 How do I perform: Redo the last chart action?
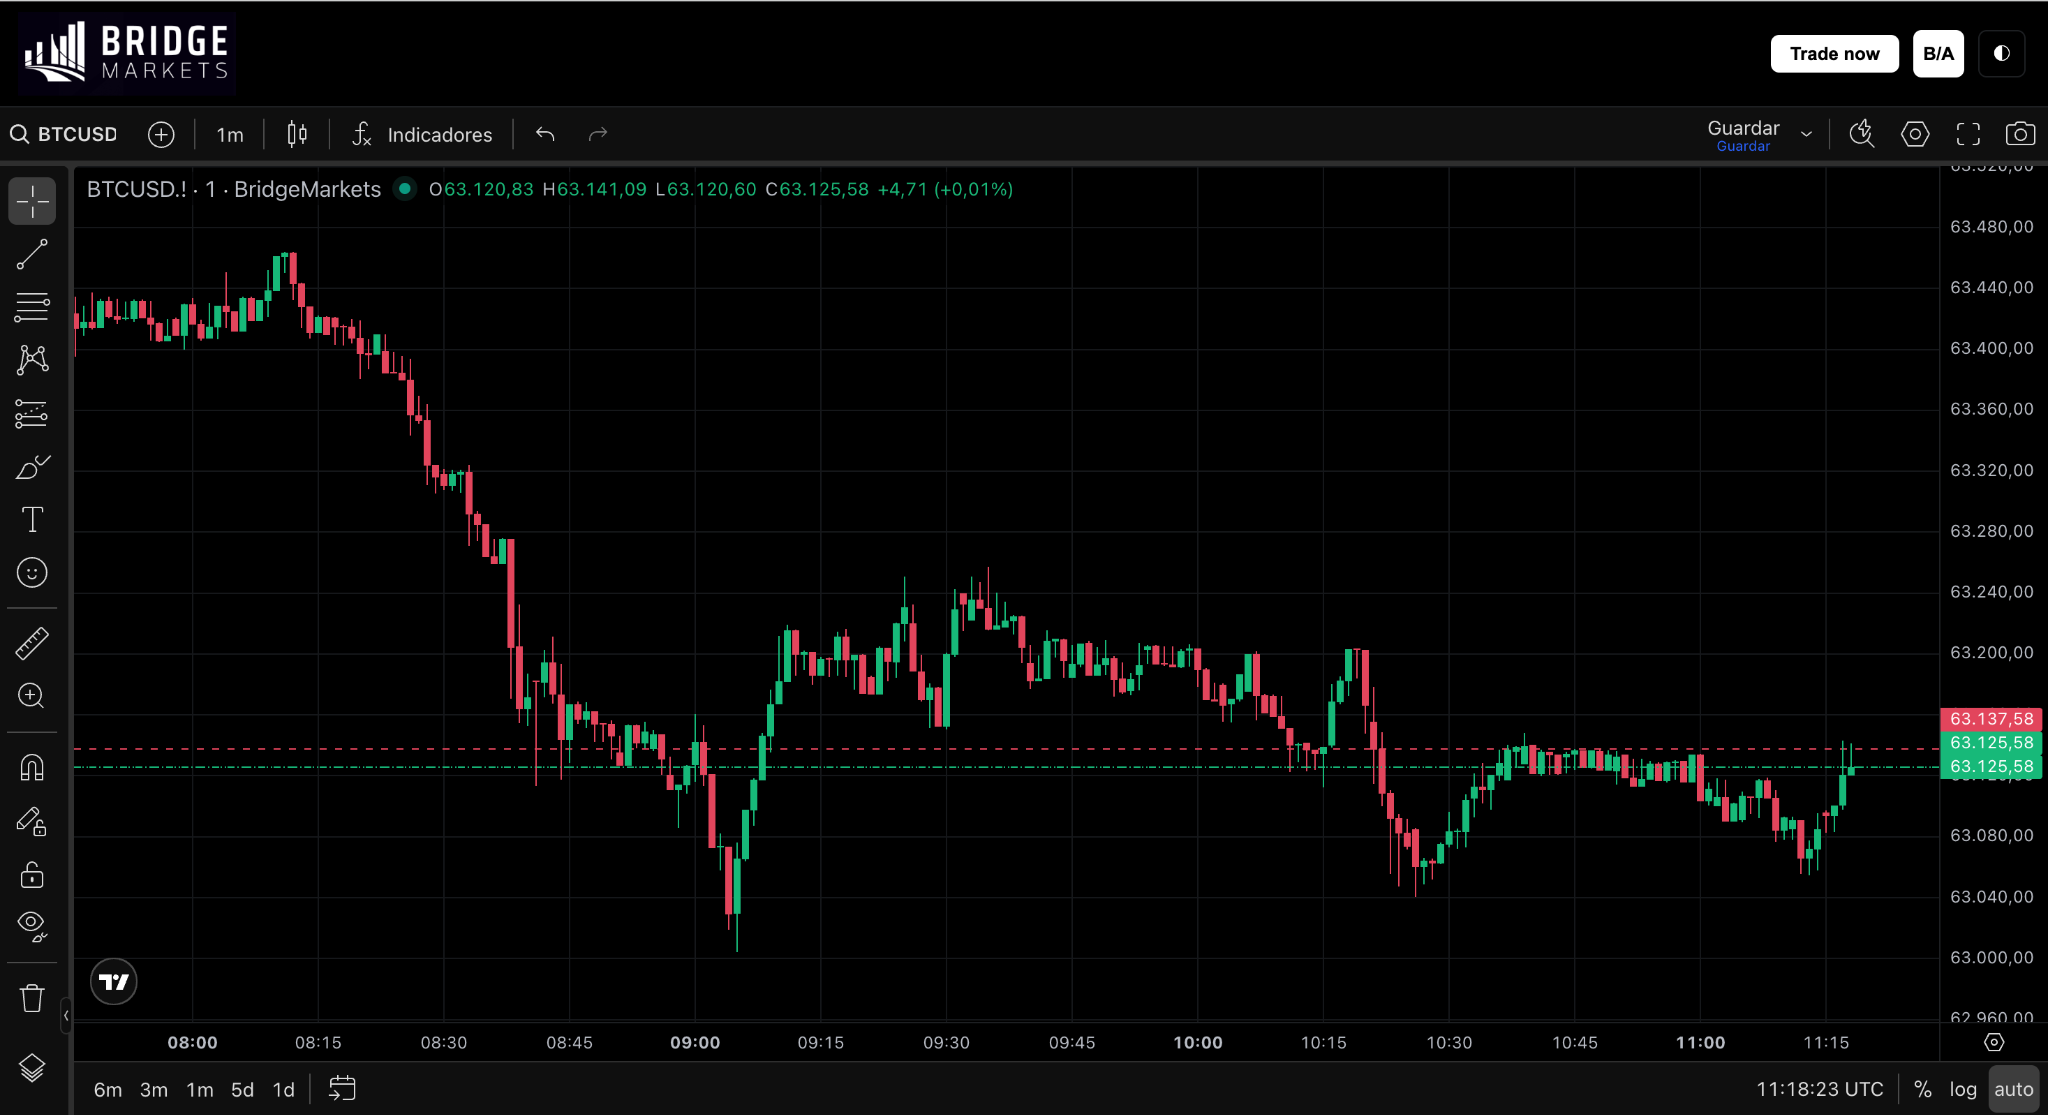click(x=598, y=134)
